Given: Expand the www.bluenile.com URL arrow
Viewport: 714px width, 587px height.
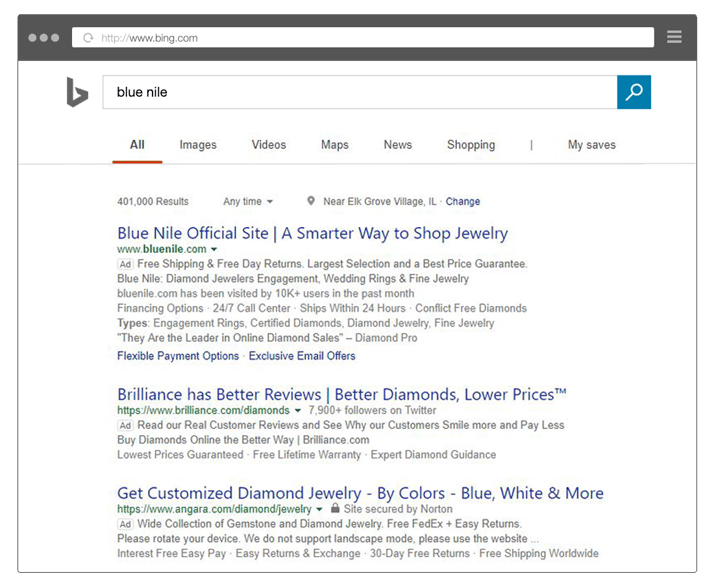Looking at the screenshot, I should pos(214,249).
